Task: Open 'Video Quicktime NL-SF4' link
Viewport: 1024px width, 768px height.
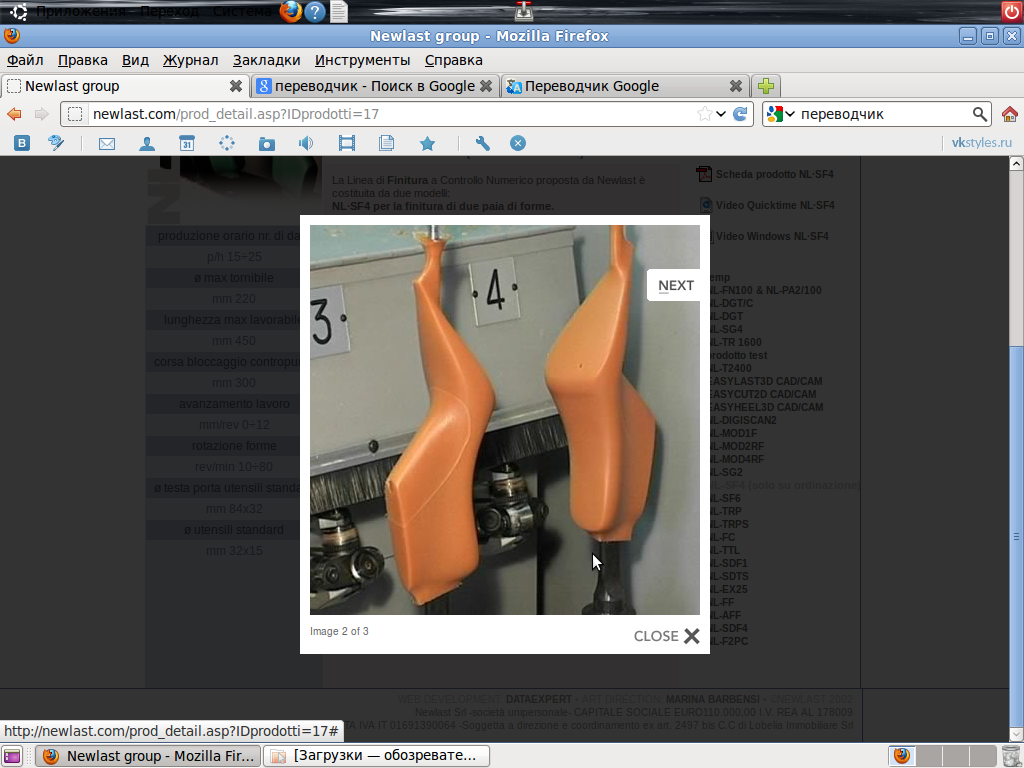Action: (775, 205)
